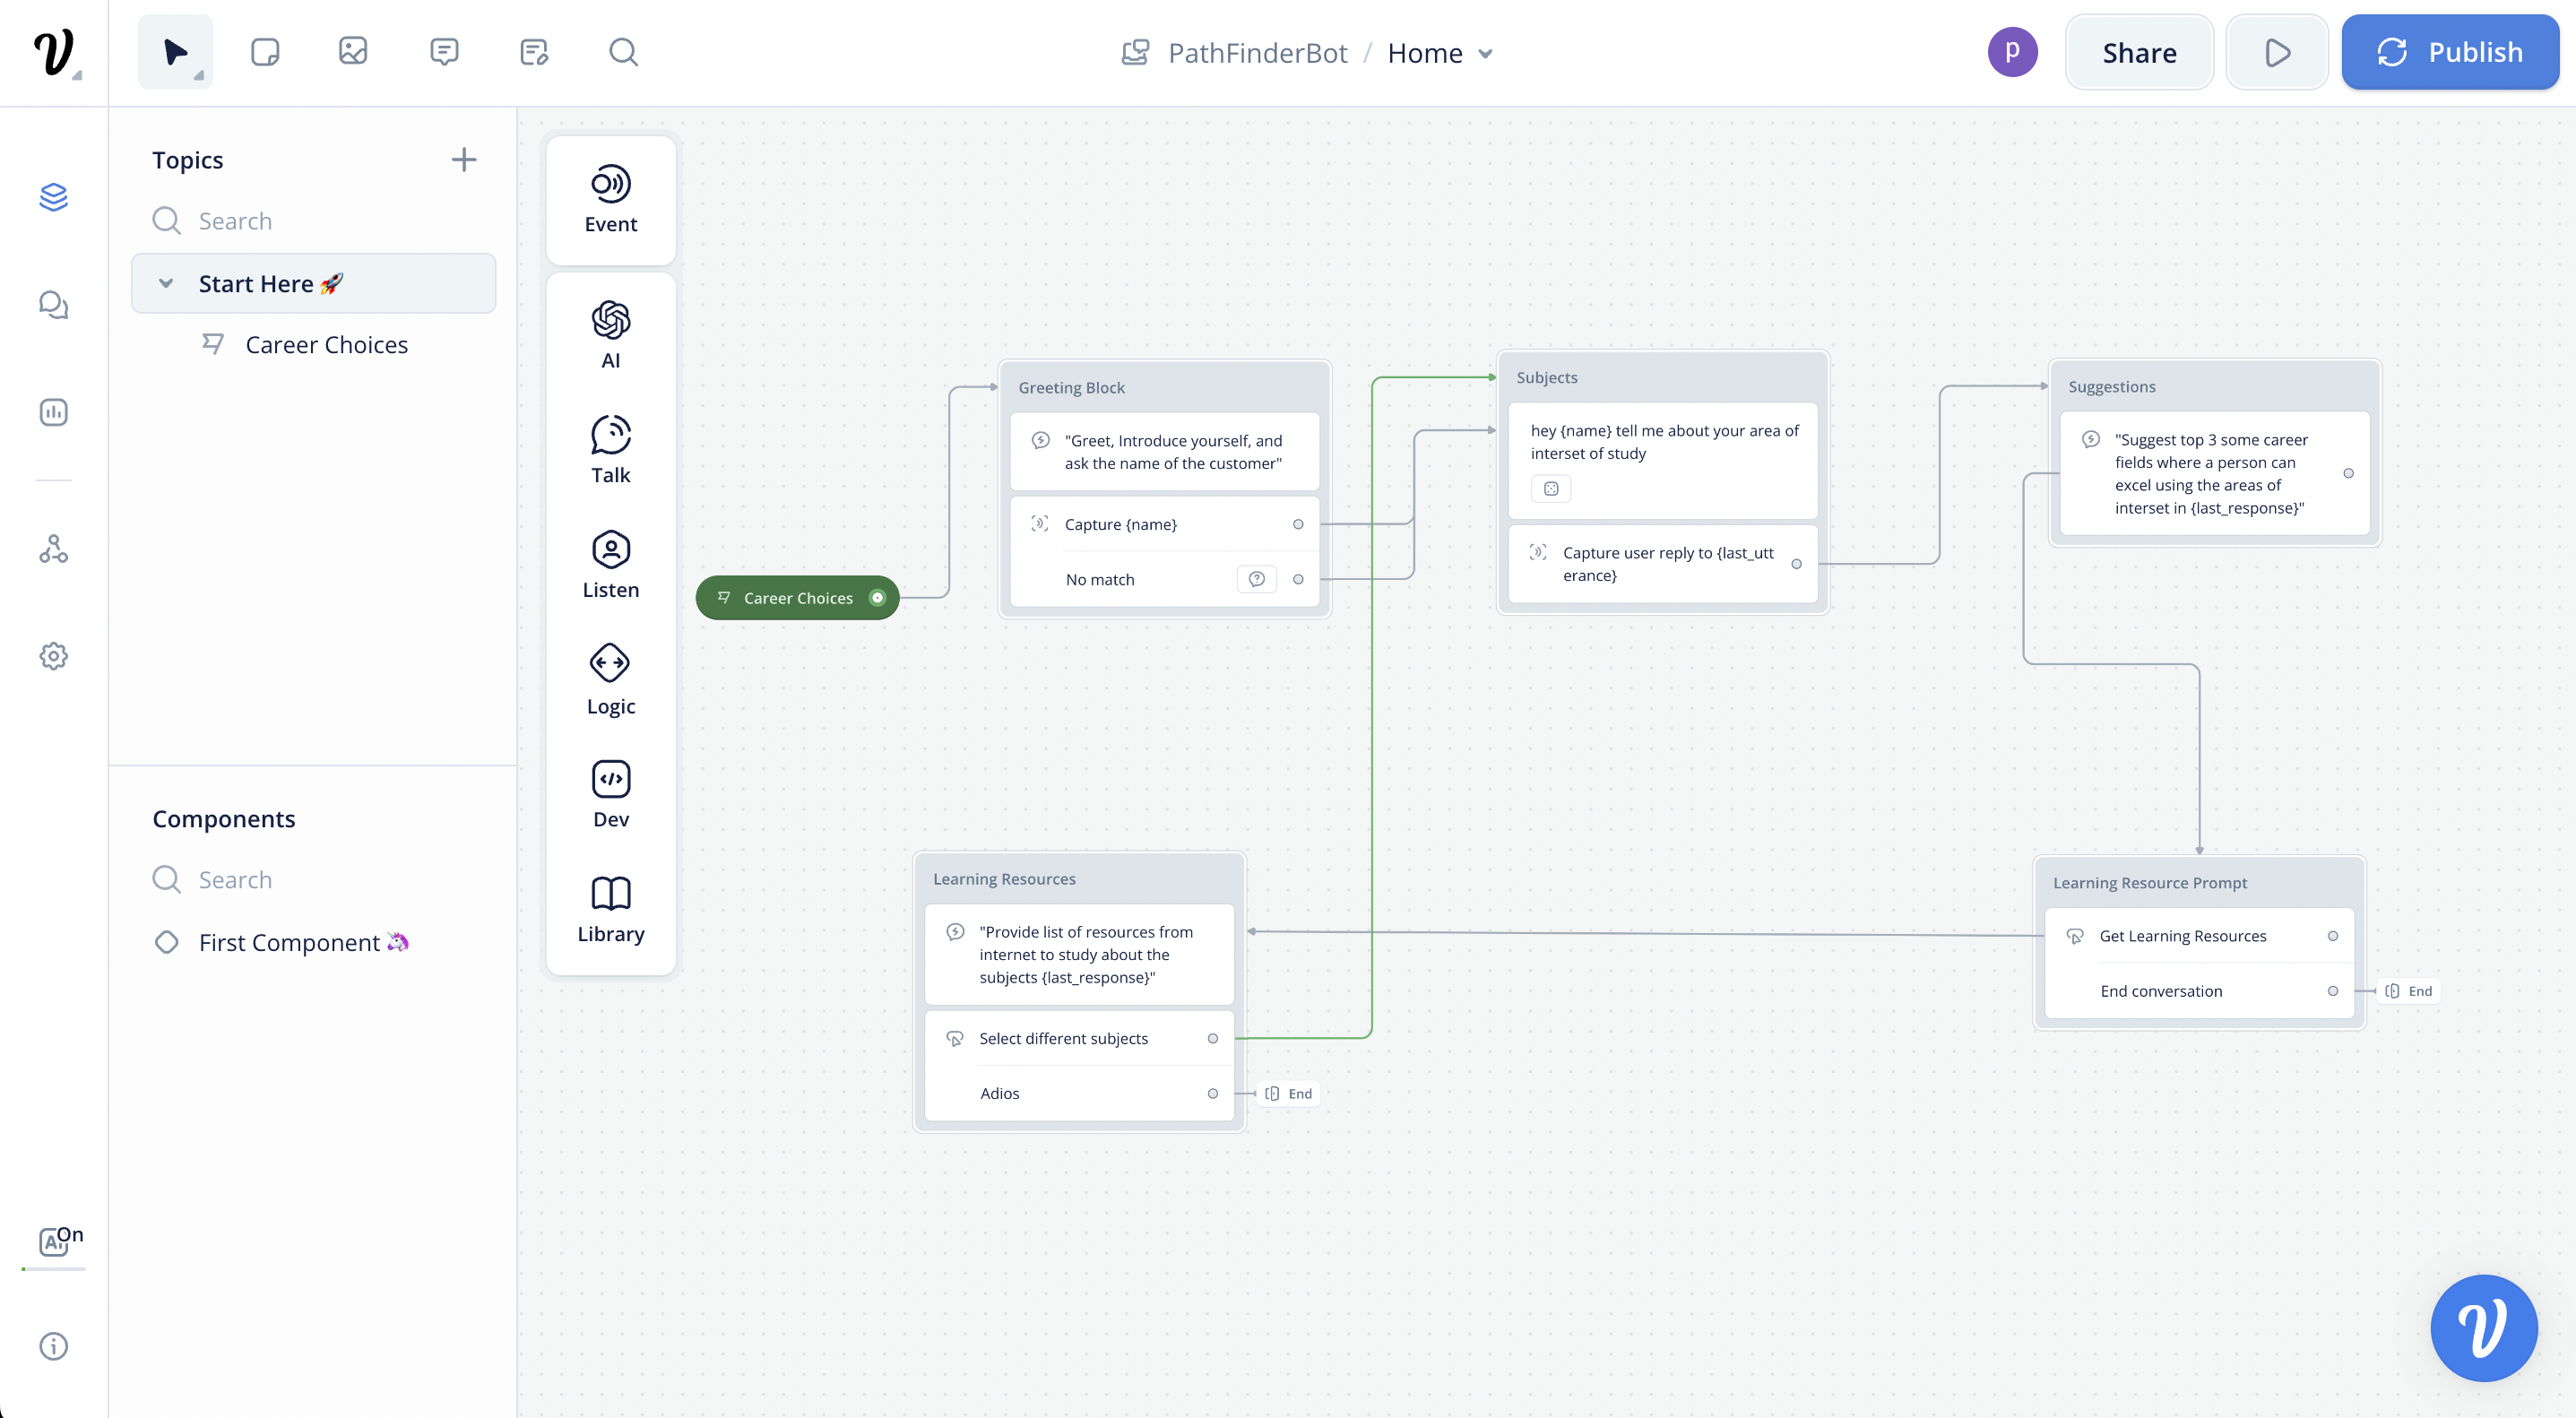This screenshot has height=1418, width=2576.
Task: Open the Event step menu
Action: coord(610,199)
